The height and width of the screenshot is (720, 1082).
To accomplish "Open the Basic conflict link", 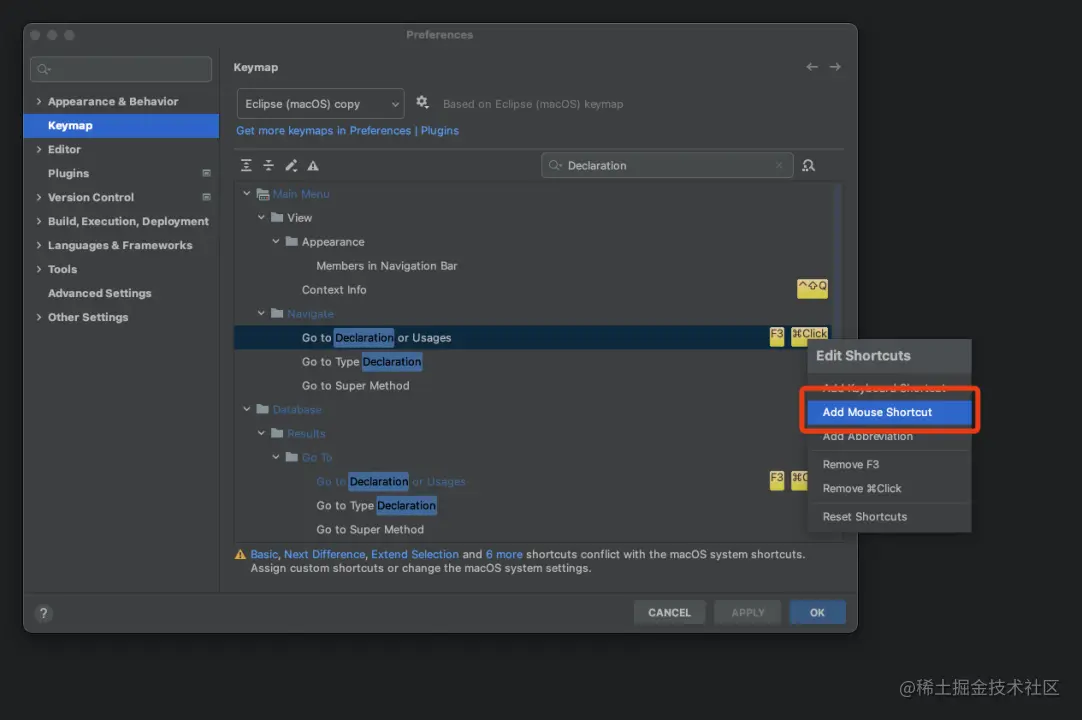I will 264,554.
